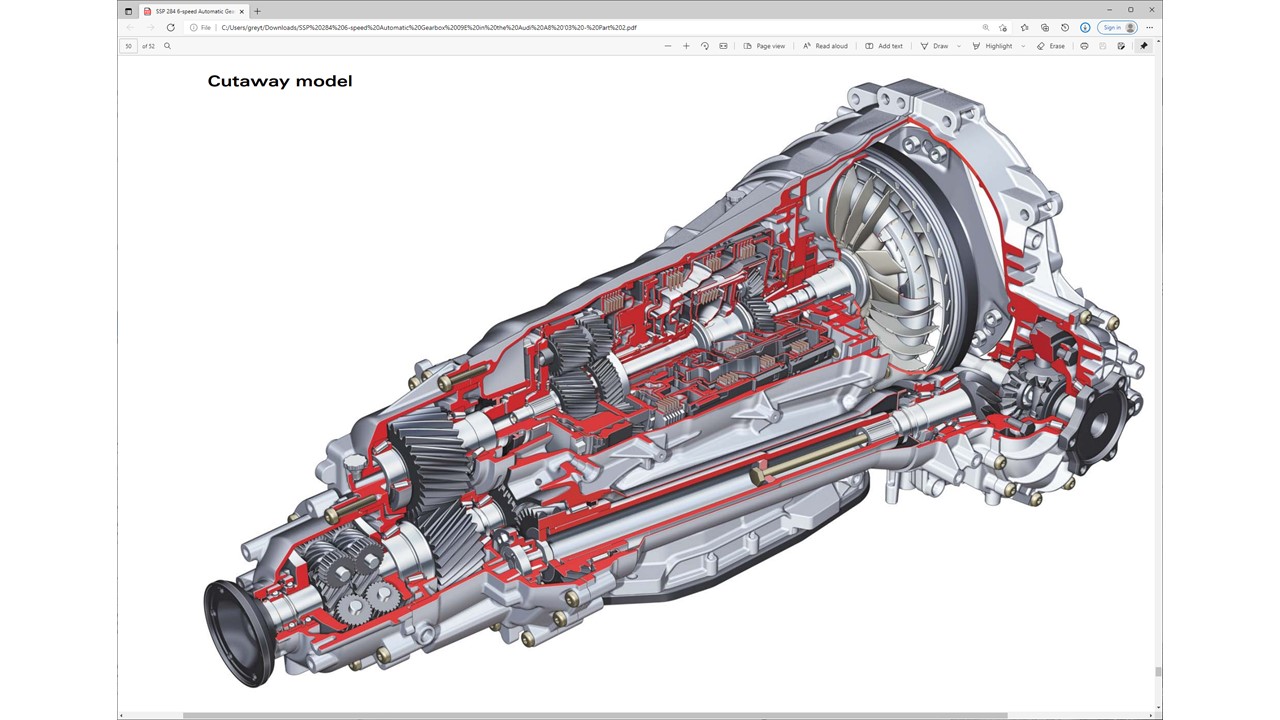The height and width of the screenshot is (720, 1280).
Task: Rotate the PDF page
Action: coord(705,46)
